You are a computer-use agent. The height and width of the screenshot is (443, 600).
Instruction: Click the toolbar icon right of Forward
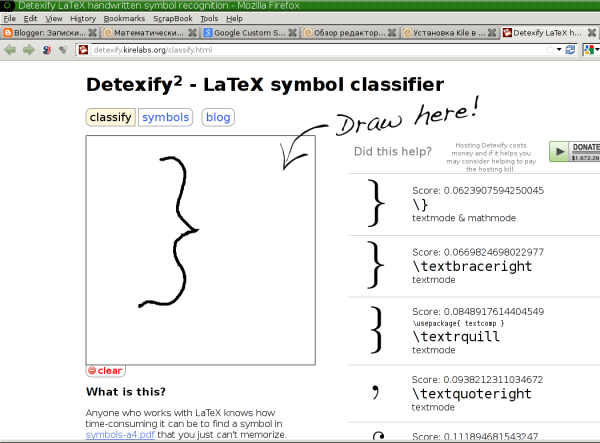coord(47,50)
